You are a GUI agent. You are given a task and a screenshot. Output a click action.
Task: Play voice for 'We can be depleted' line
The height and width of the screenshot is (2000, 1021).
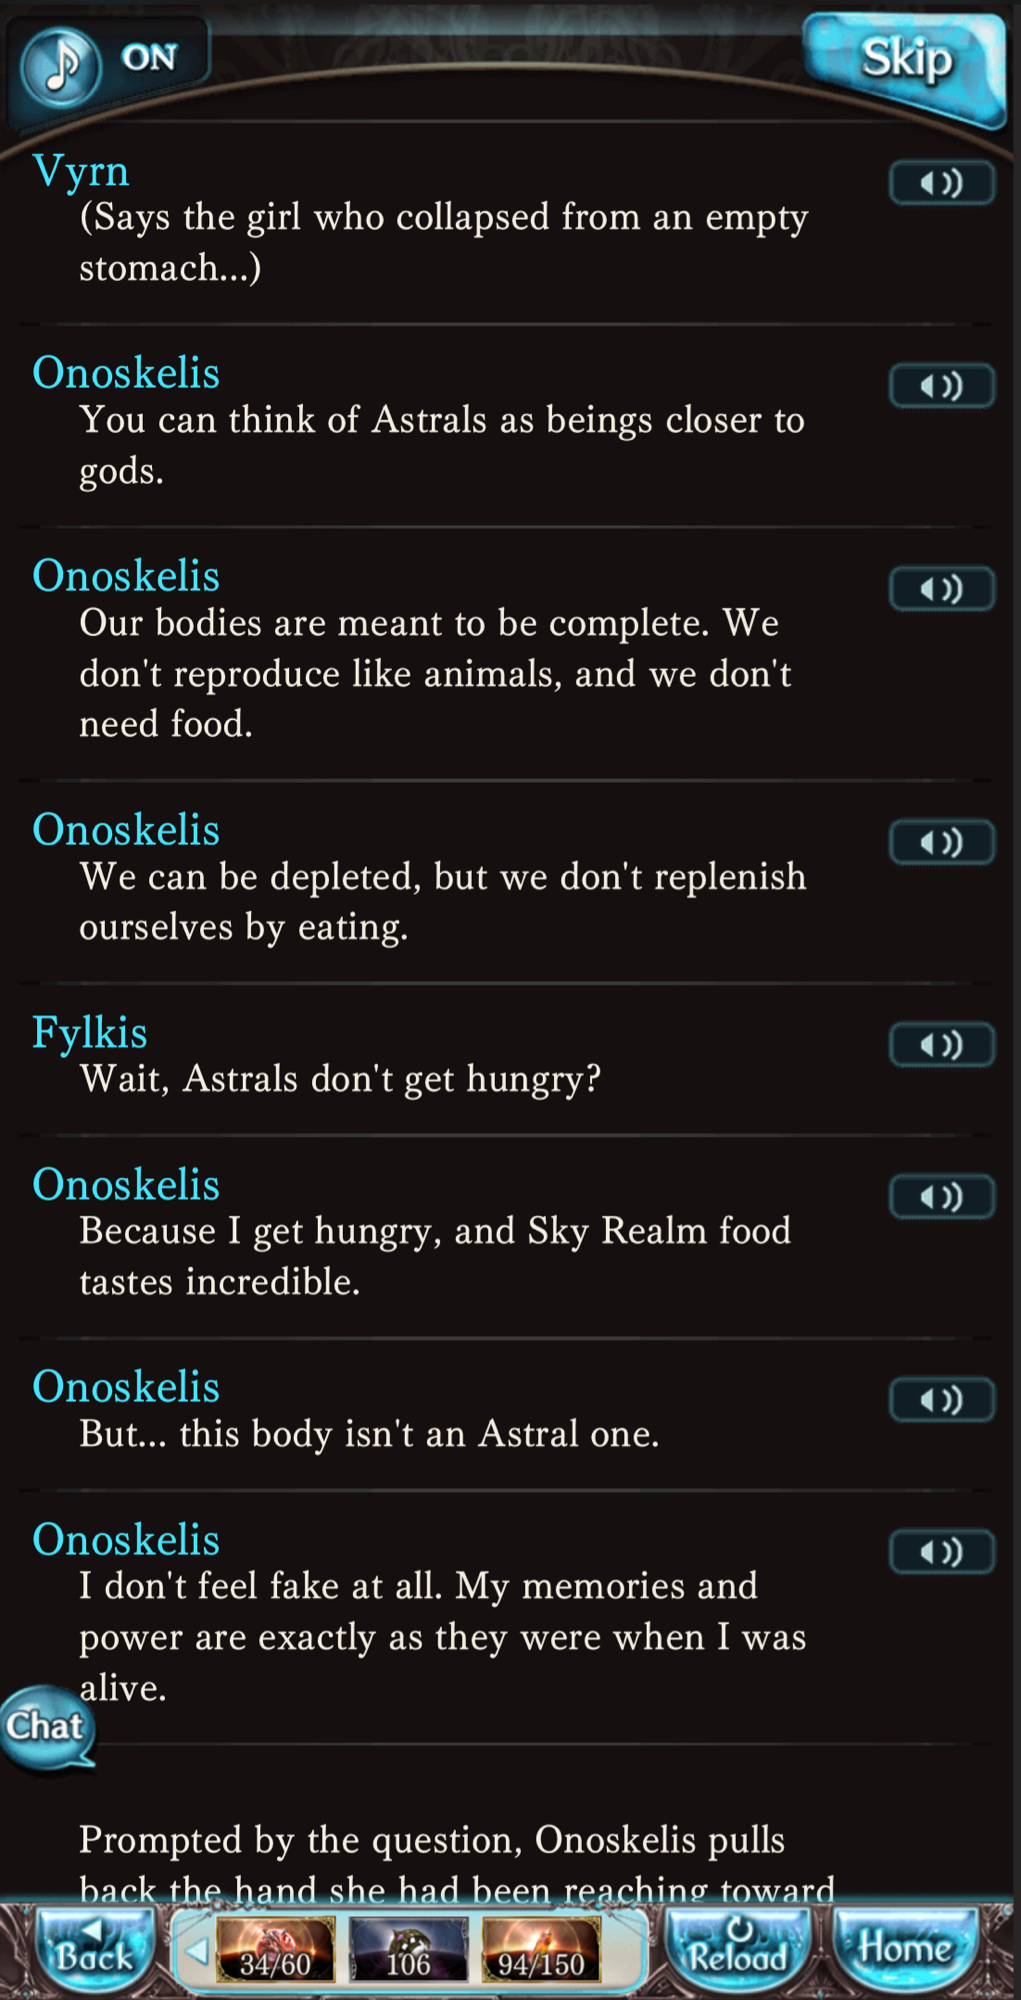click(x=941, y=843)
